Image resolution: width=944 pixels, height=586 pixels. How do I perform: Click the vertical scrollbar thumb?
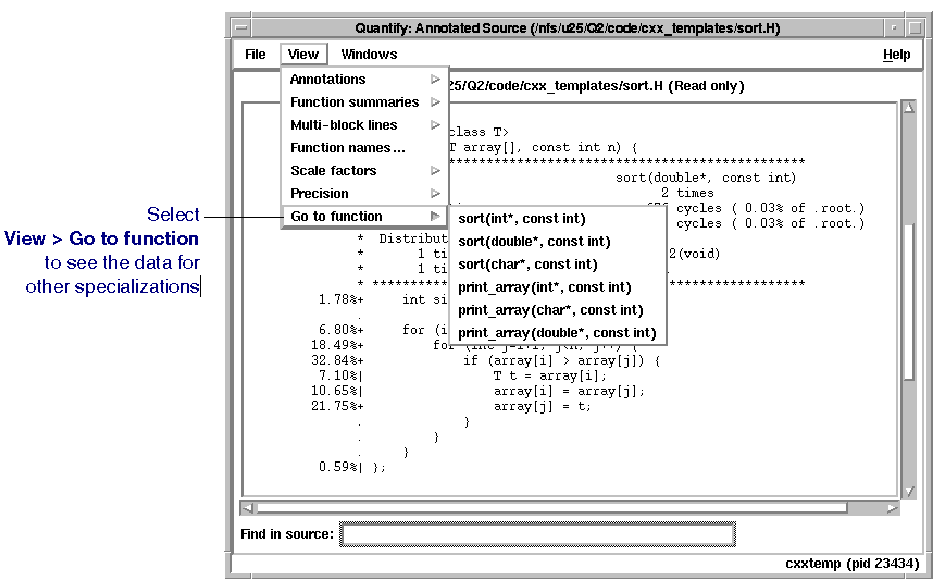(x=909, y=301)
